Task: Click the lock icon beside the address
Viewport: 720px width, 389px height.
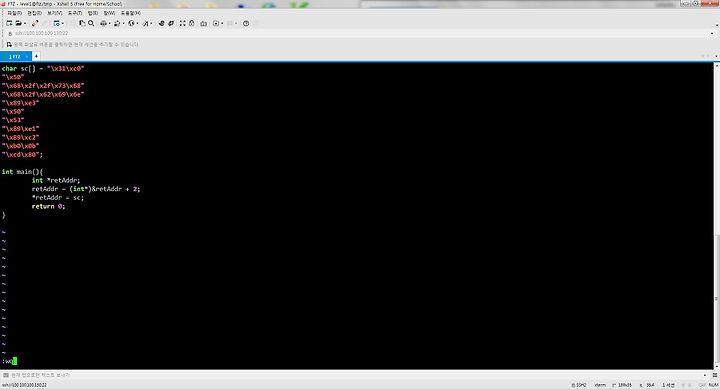Action: click(10, 34)
